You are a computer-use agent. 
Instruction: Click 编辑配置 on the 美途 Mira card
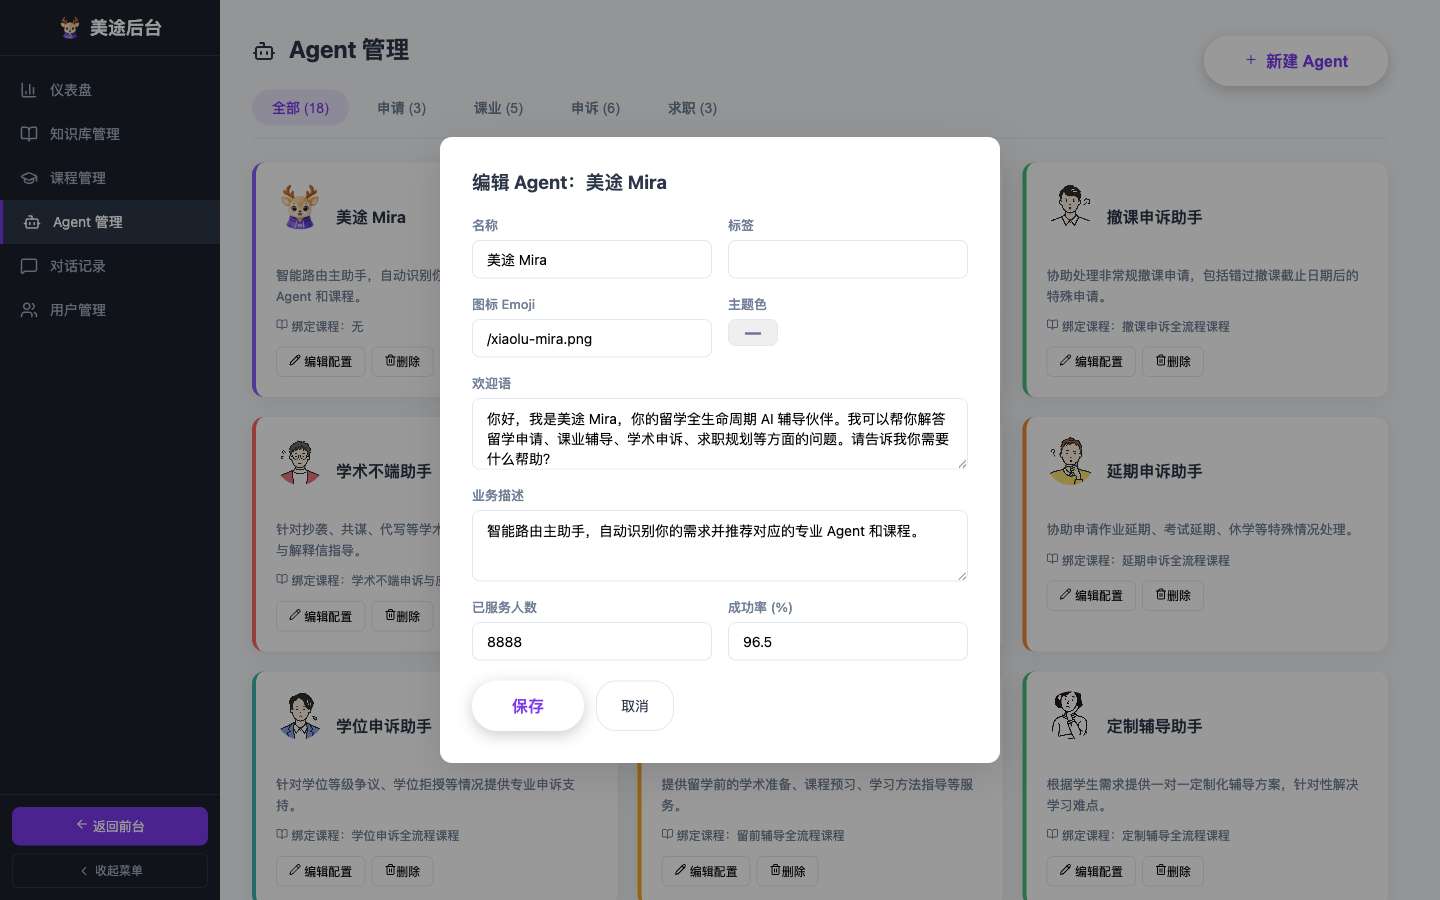click(321, 361)
